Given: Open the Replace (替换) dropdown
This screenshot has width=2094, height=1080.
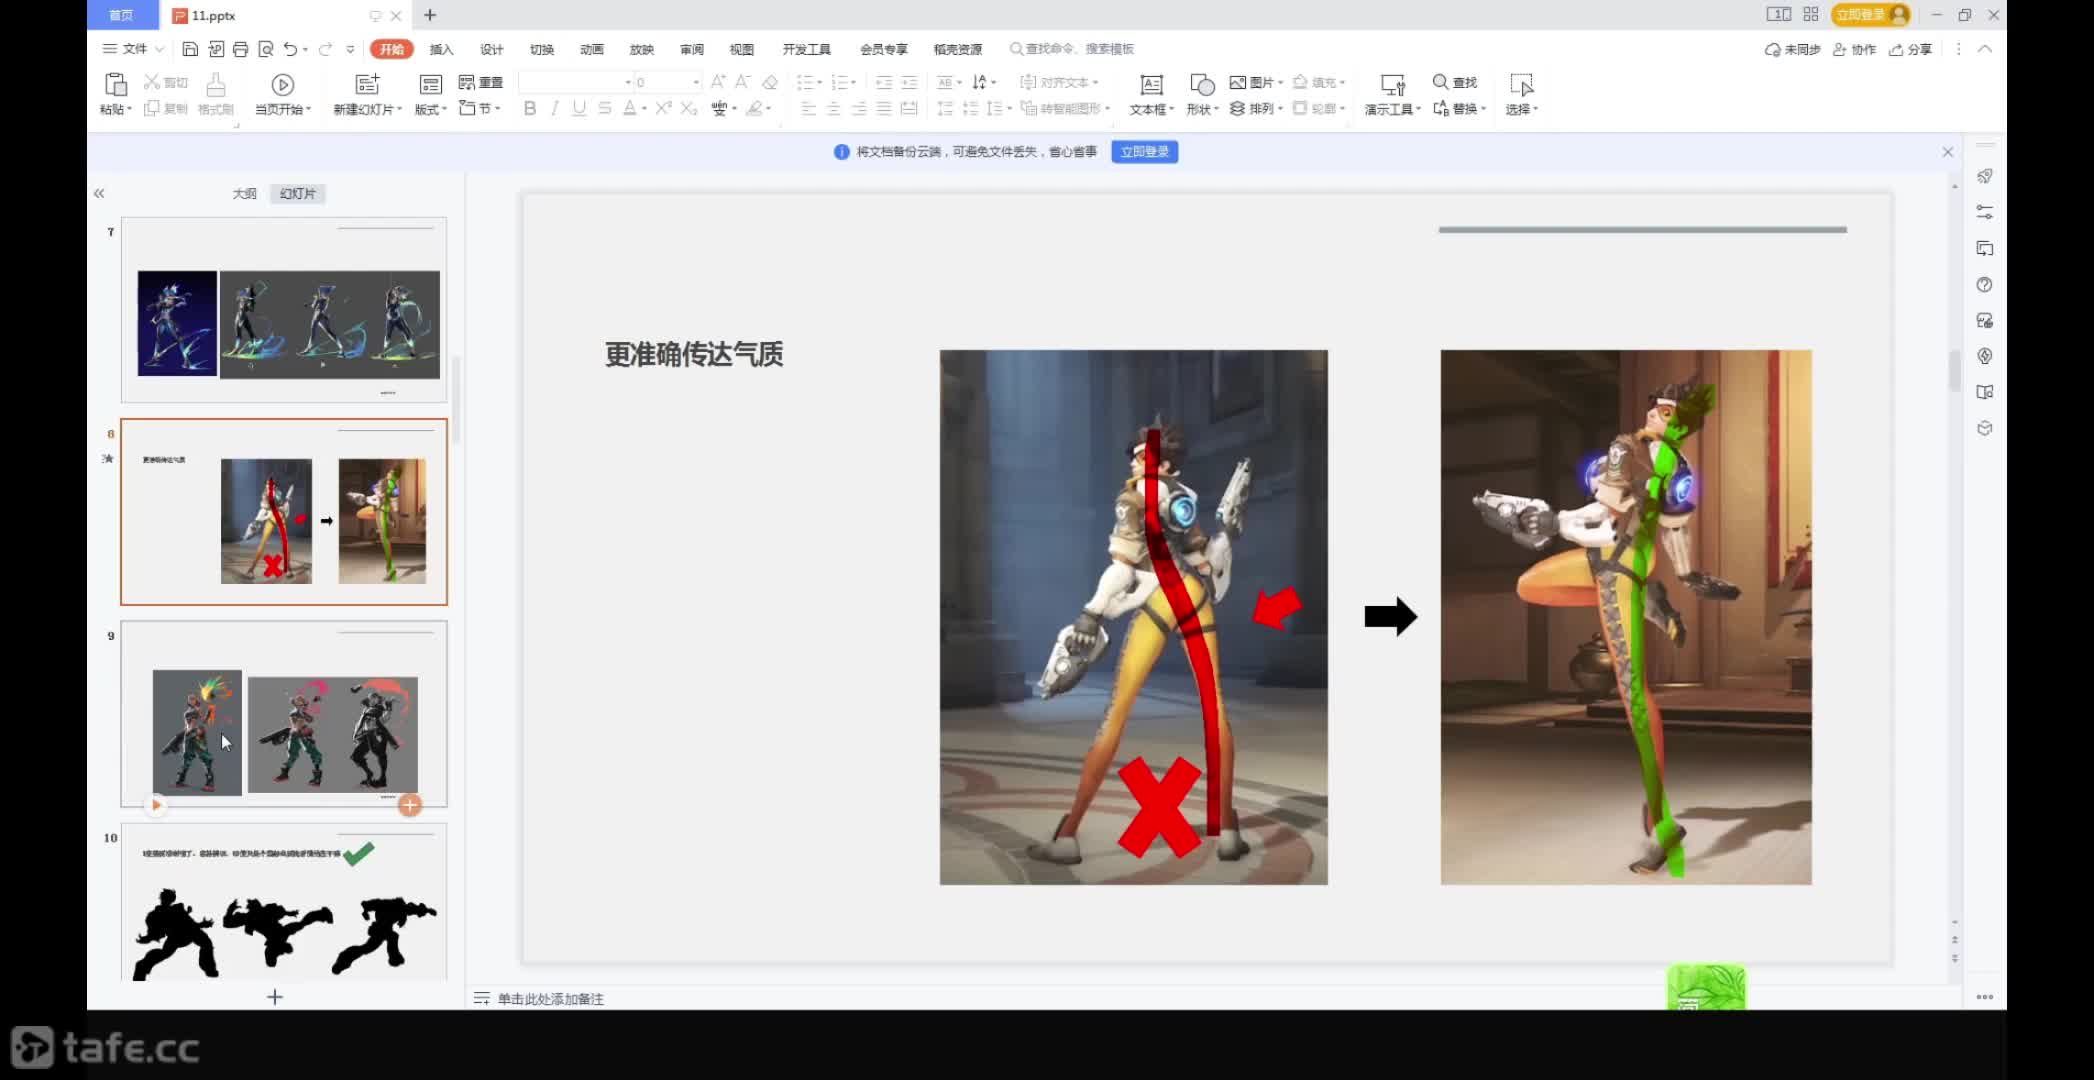Looking at the screenshot, I should (1460, 108).
